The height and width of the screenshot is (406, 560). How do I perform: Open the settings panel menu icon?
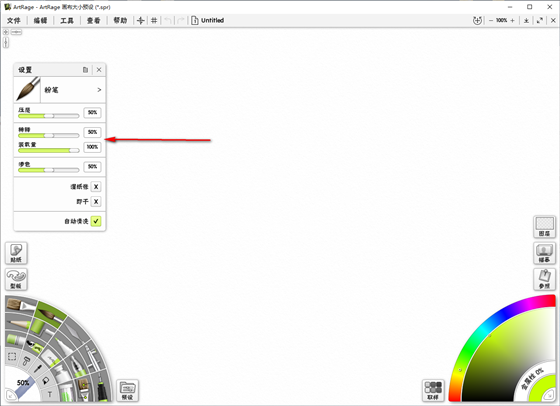pos(85,70)
